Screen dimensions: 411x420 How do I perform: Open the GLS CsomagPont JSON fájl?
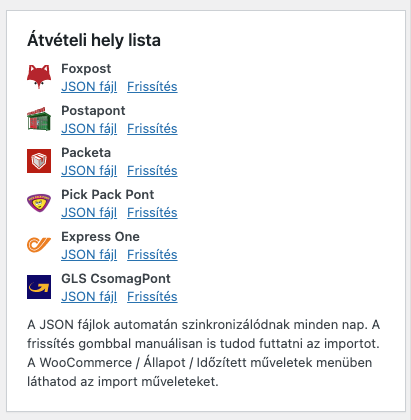[89, 297]
